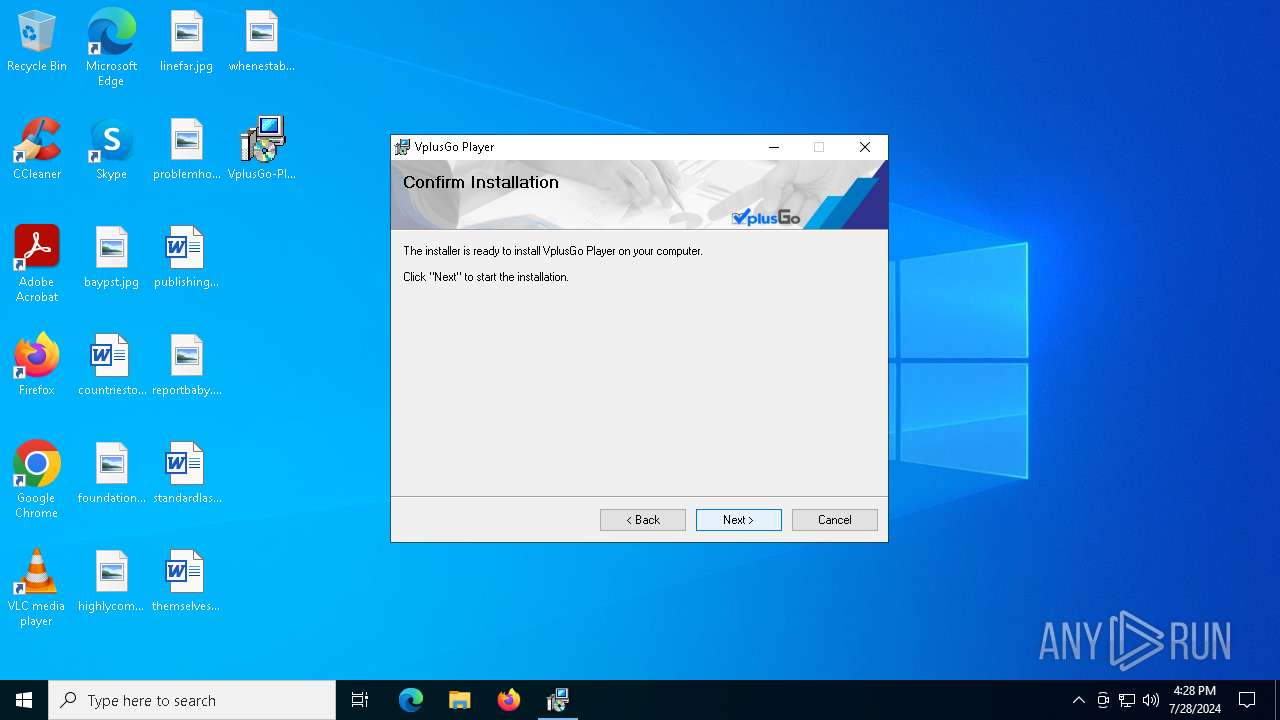Select the VplusGo-Pl... installer desktop icon

(x=261, y=150)
